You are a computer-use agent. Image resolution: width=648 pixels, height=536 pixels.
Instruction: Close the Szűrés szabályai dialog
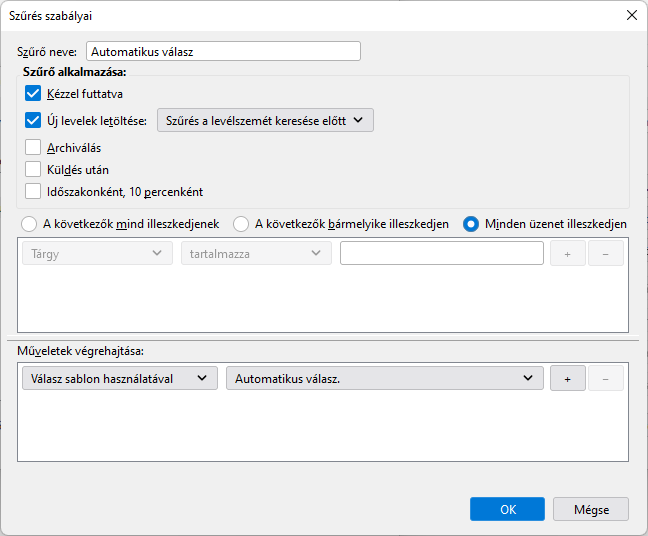pos(631,16)
